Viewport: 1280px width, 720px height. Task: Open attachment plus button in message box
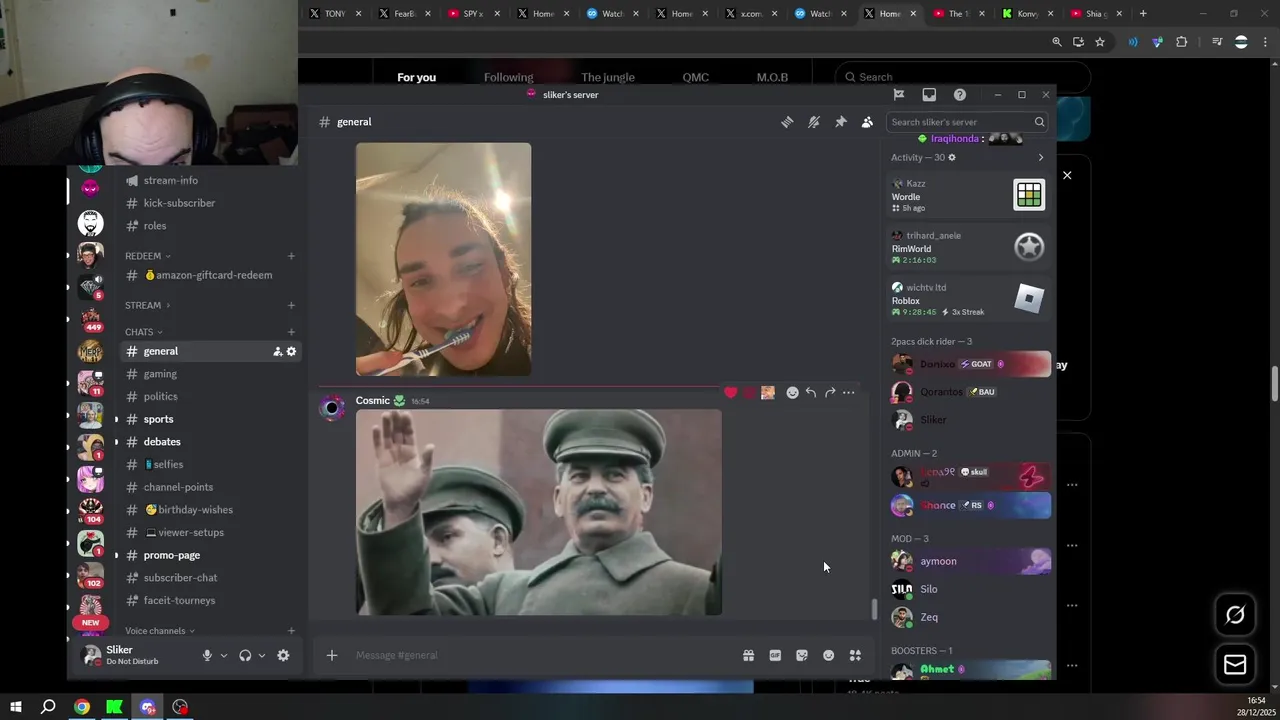coord(332,655)
